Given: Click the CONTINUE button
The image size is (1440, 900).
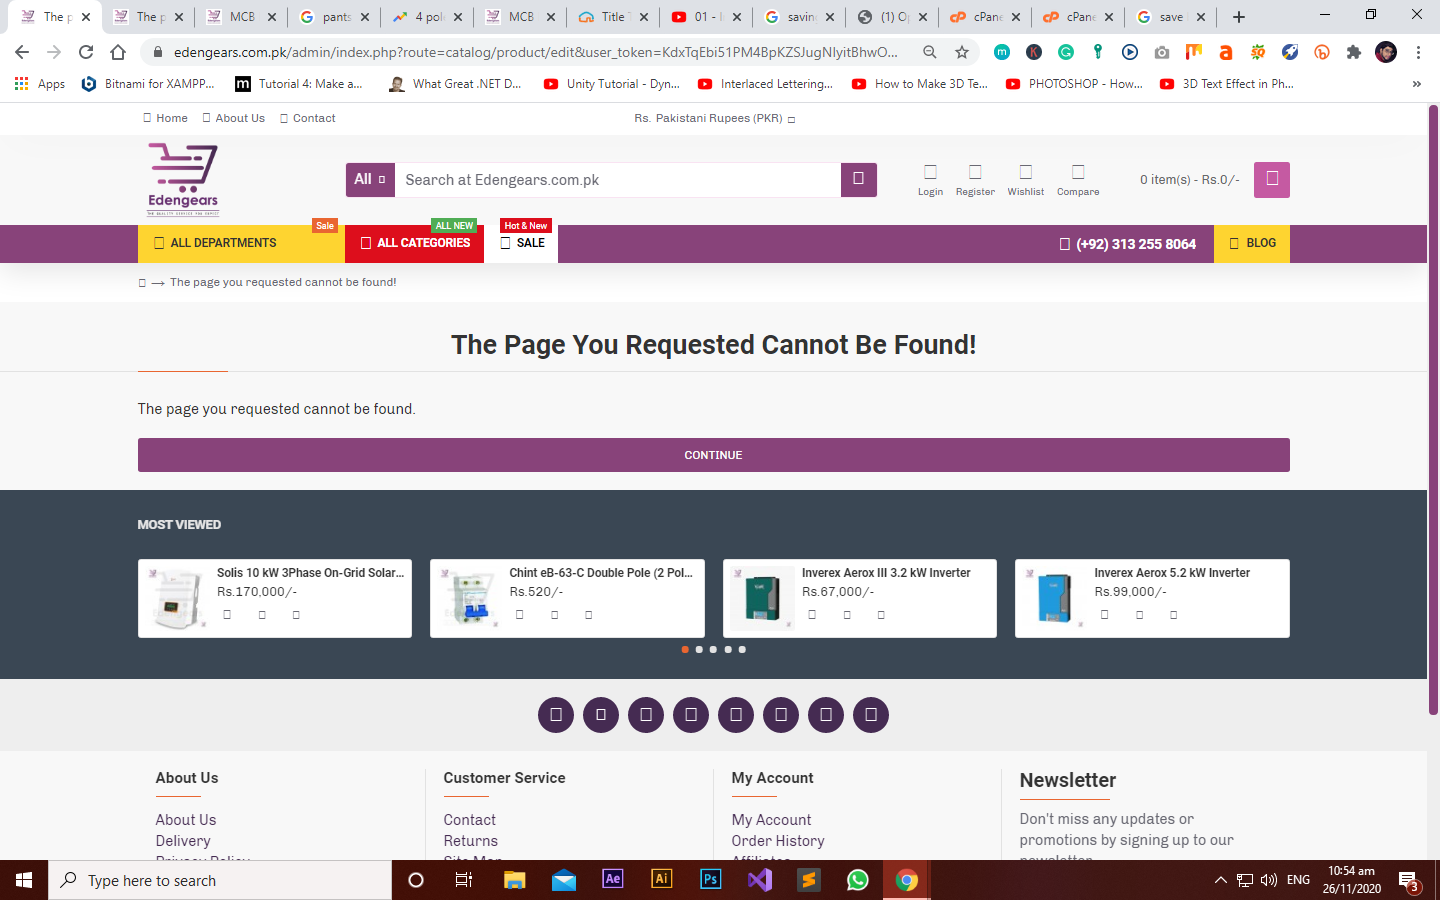Looking at the screenshot, I should [714, 455].
